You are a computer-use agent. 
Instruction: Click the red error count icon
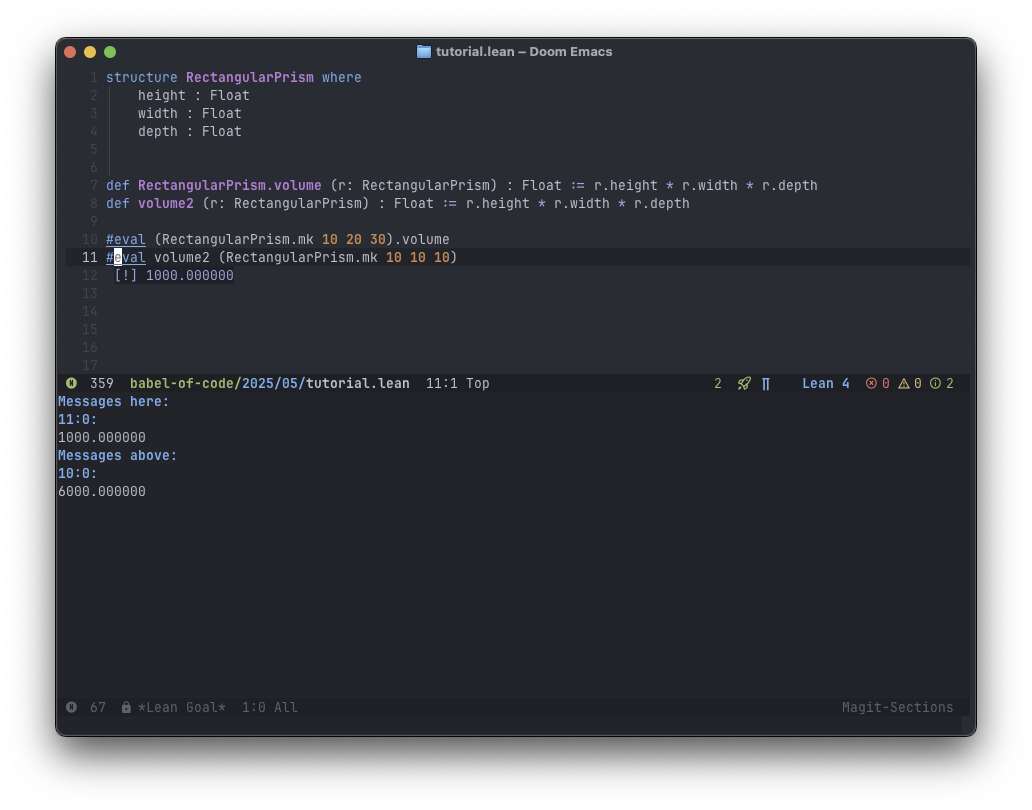pyautogui.click(x=871, y=383)
